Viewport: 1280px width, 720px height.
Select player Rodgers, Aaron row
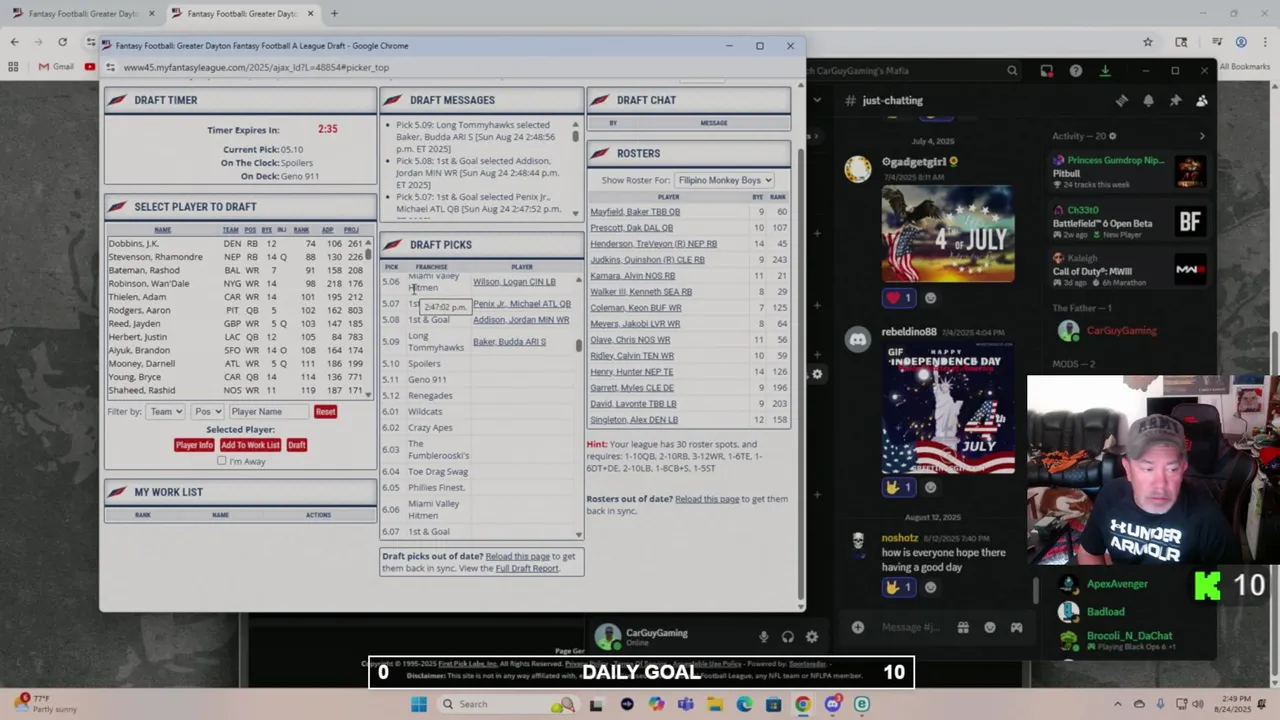click(236, 310)
